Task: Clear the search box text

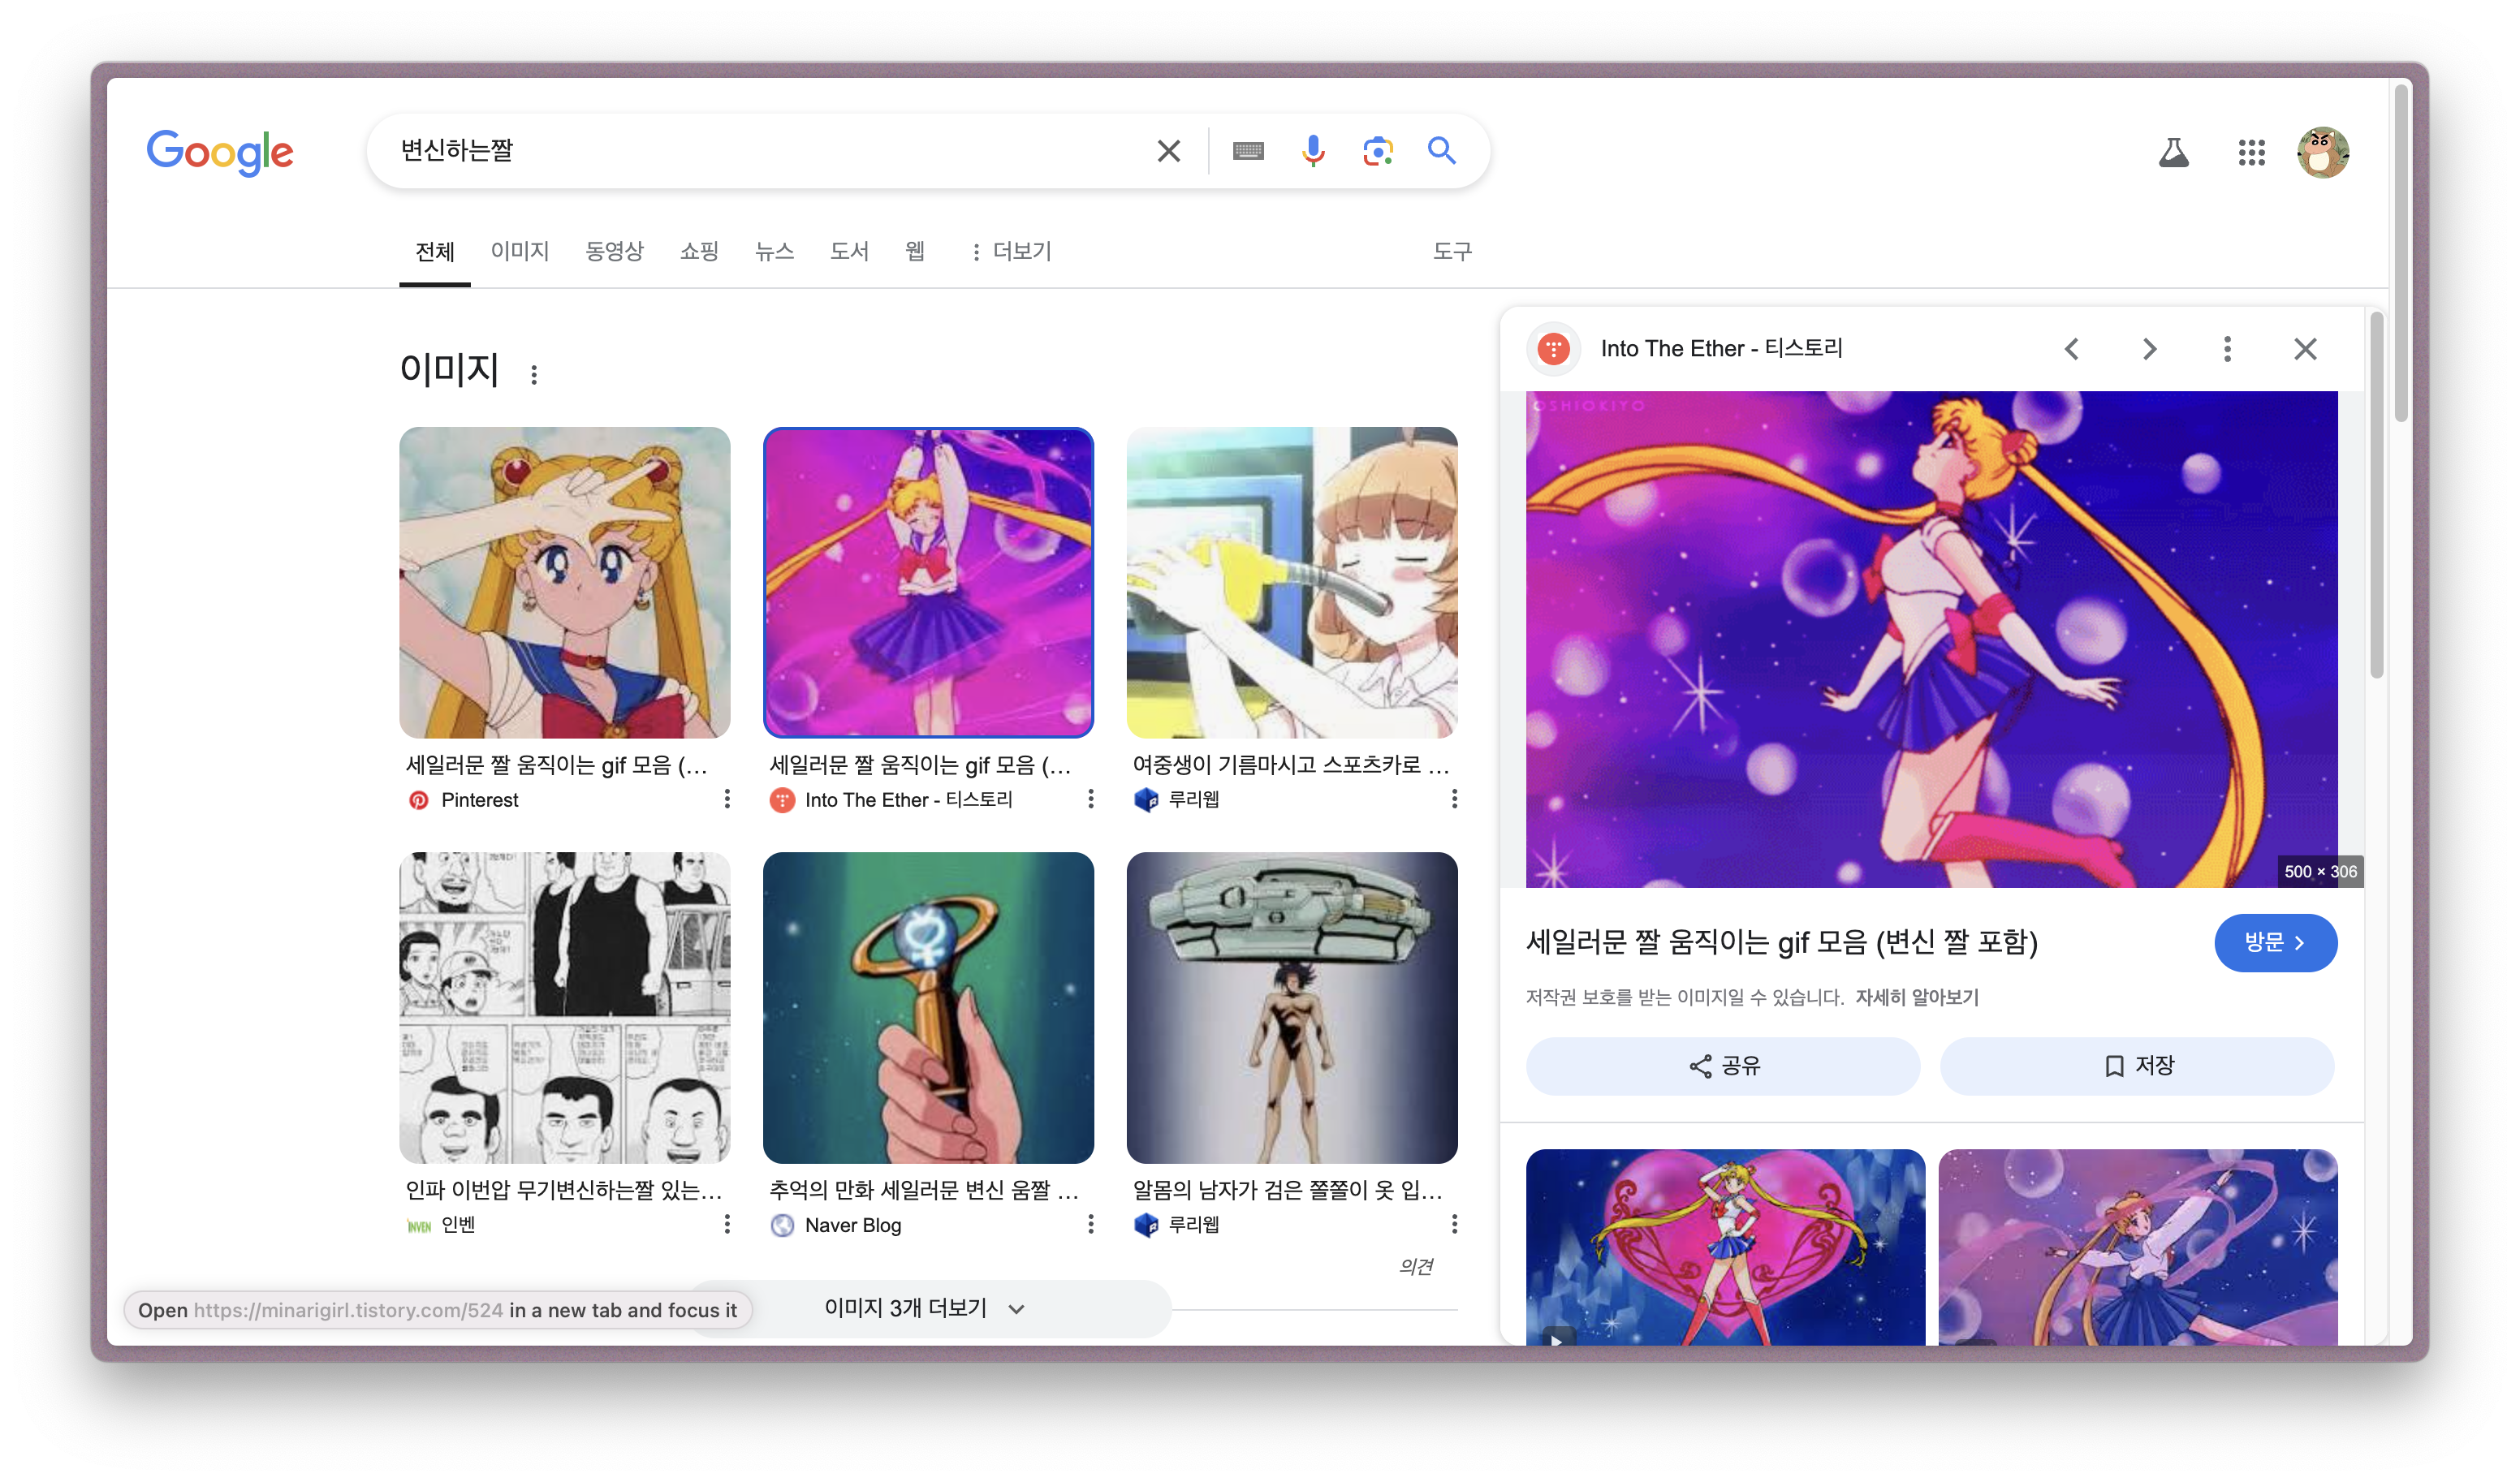Action: pyautogui.click(x=1168, y=151)
